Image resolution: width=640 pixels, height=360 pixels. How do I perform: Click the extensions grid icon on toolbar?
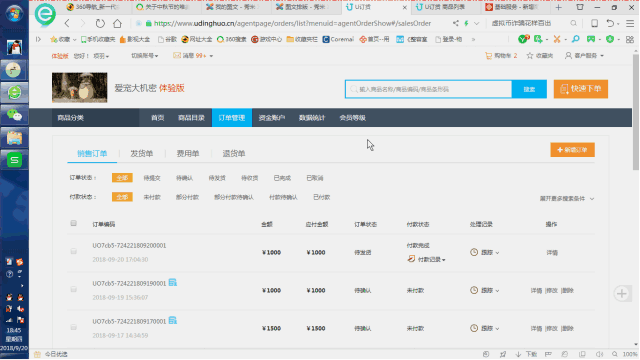[630, 39]
